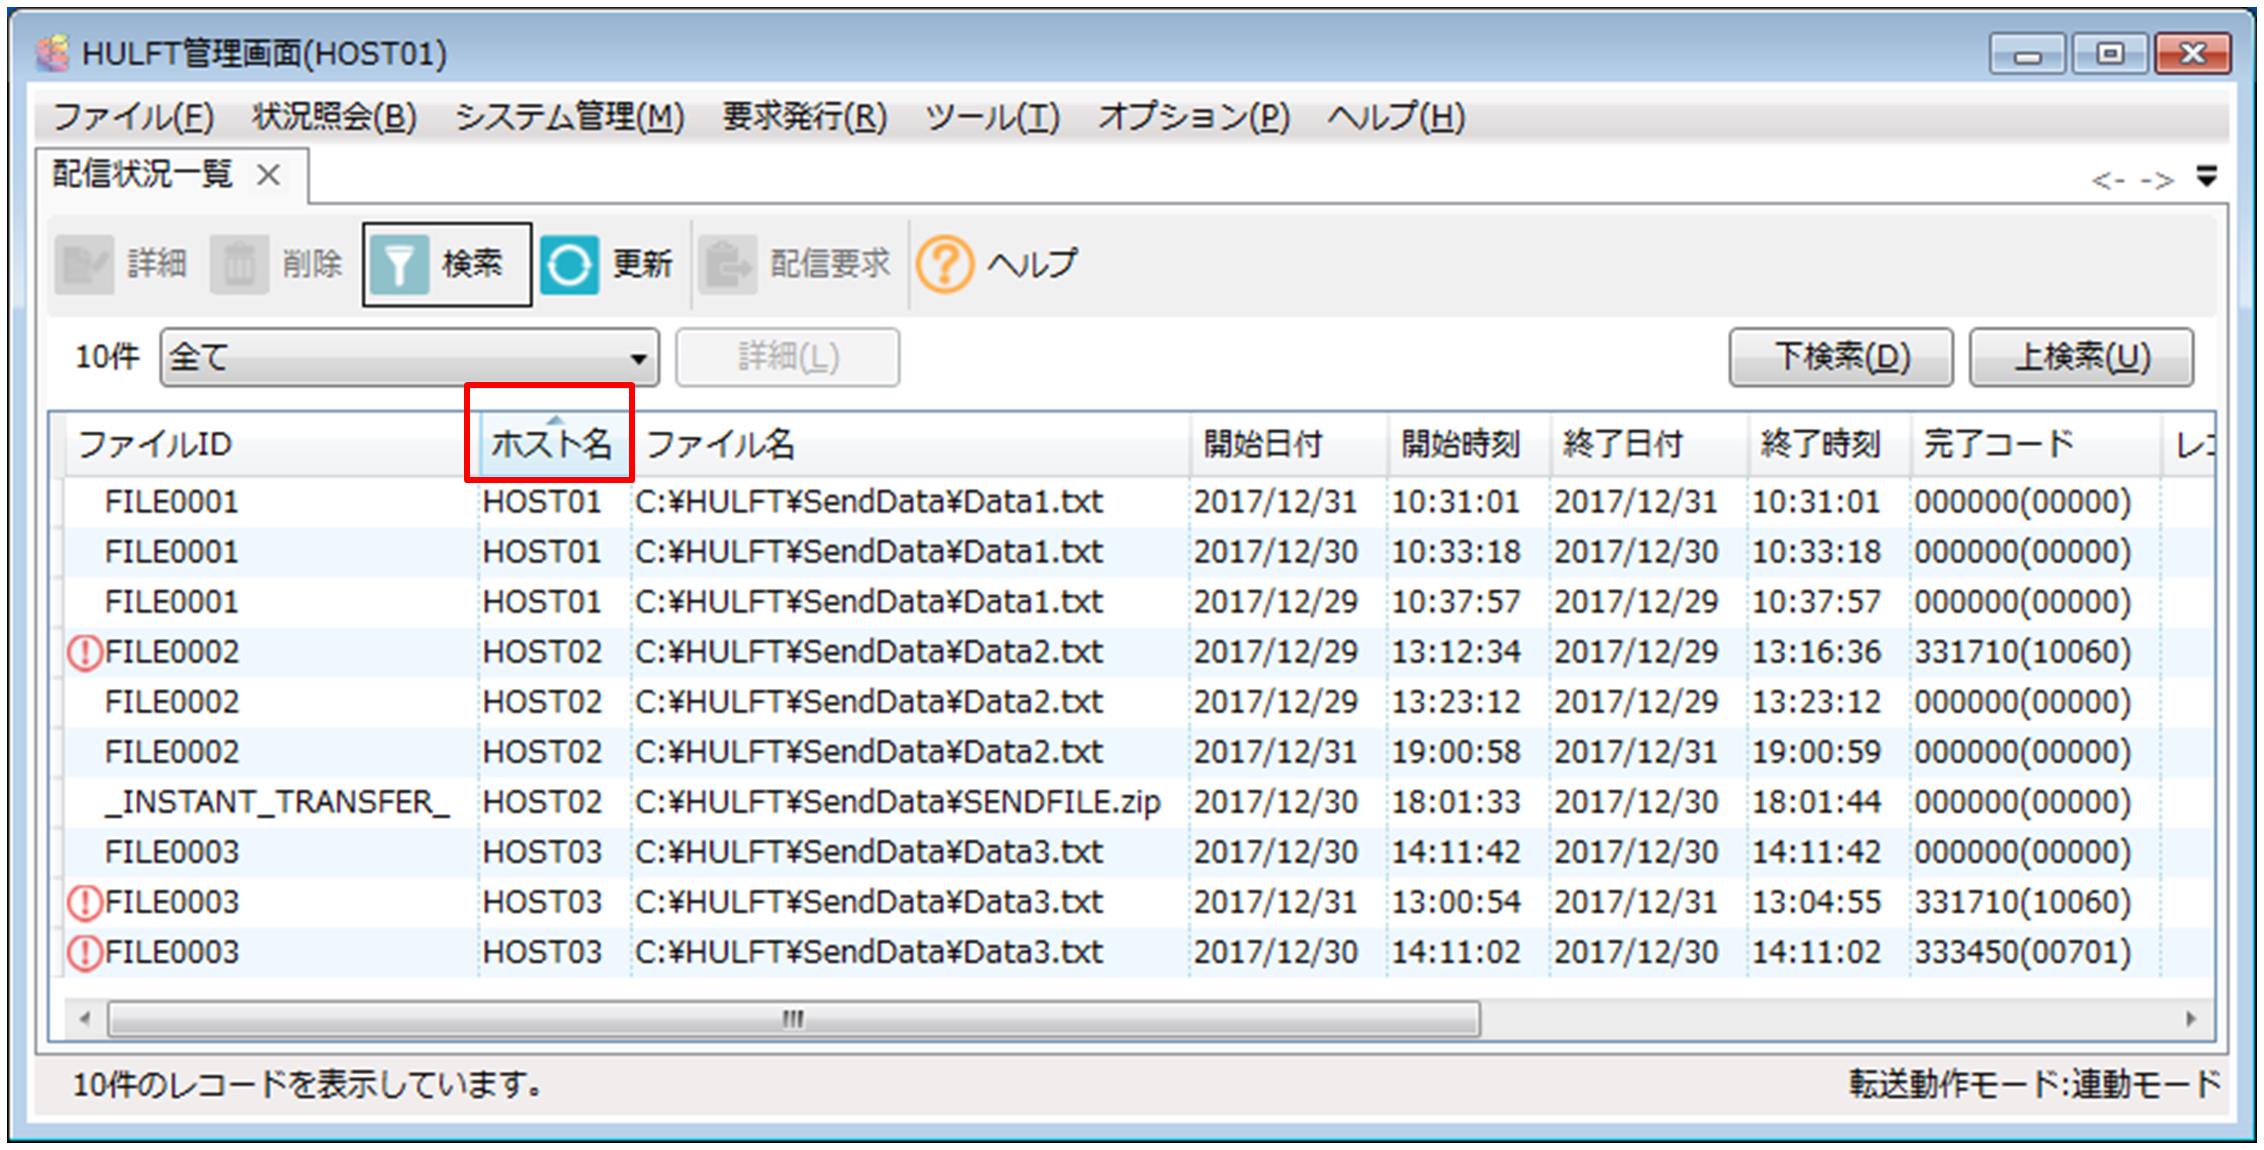The width and height of the screenshot is (2264, 1150).
Task: Open the 検索 search filter tool
Action: click(x=446, y=264)
